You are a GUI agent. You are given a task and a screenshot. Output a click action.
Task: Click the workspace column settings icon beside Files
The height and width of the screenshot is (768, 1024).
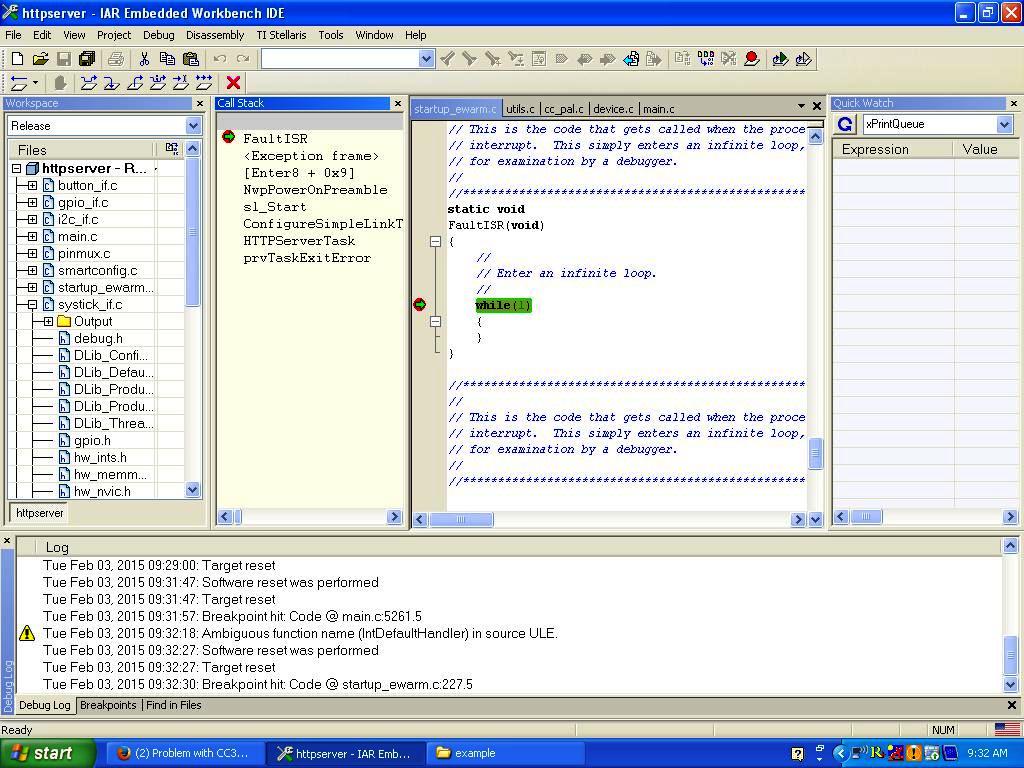pos(172,149)
